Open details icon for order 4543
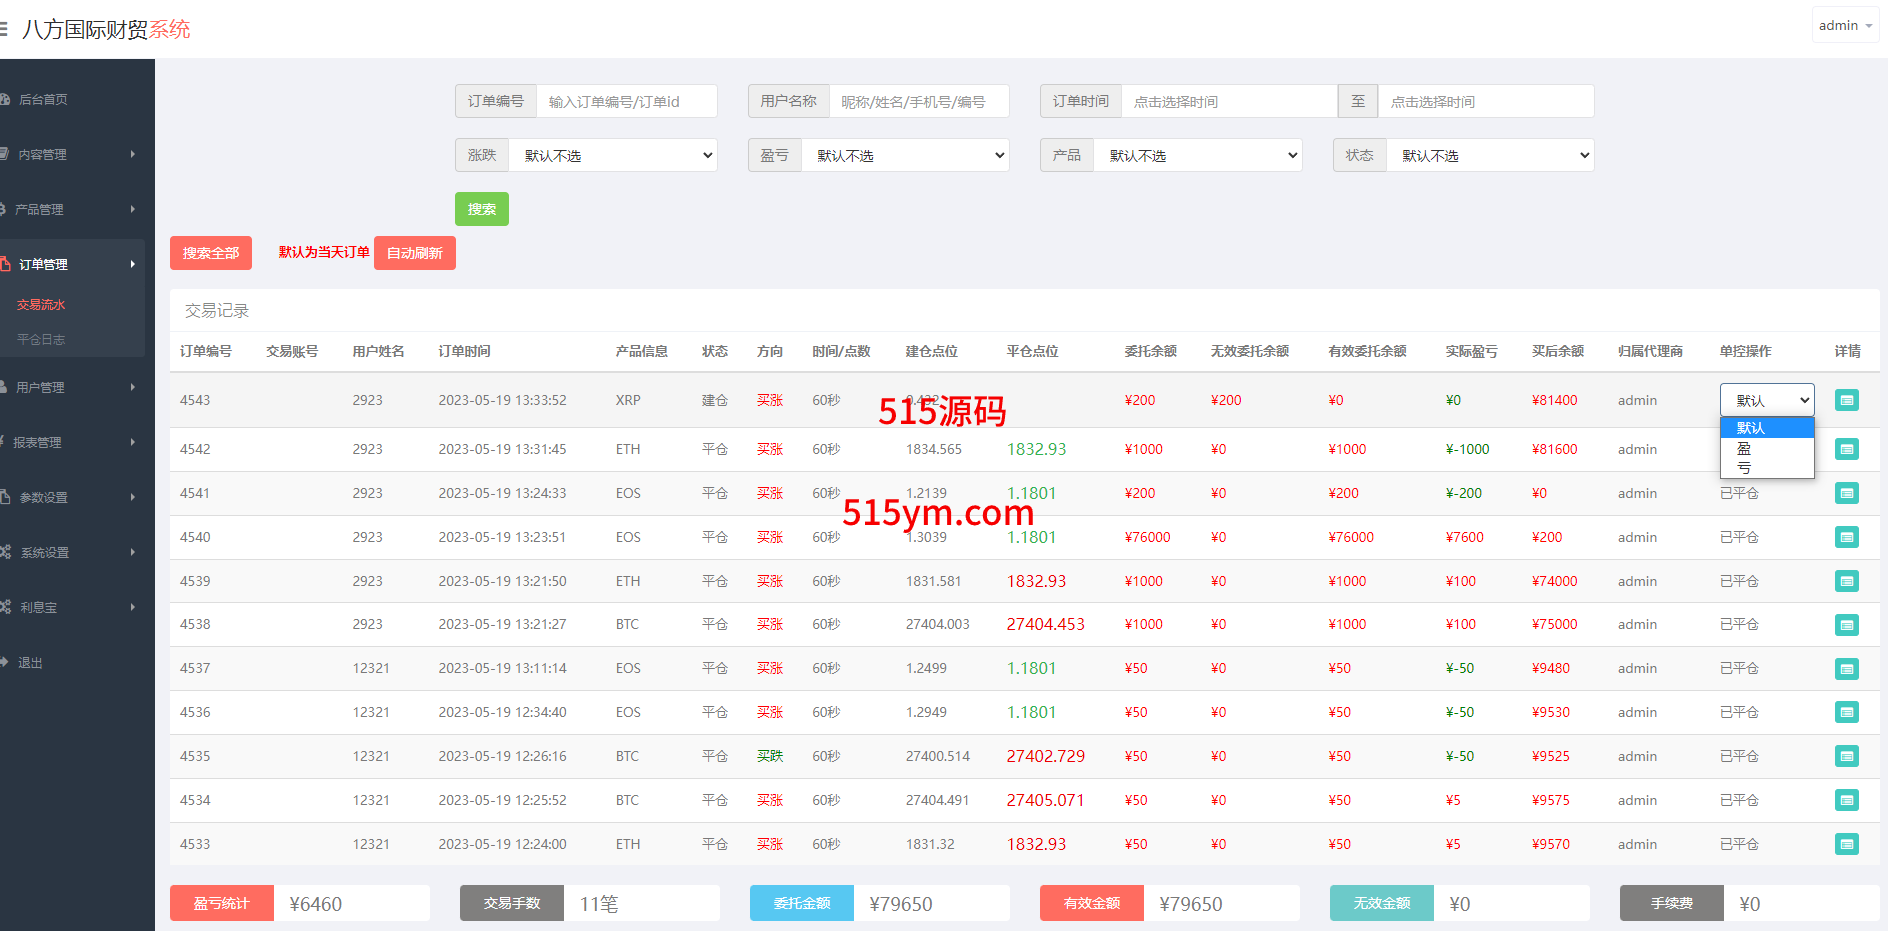1888x931 pixels. click(1846, 400)
